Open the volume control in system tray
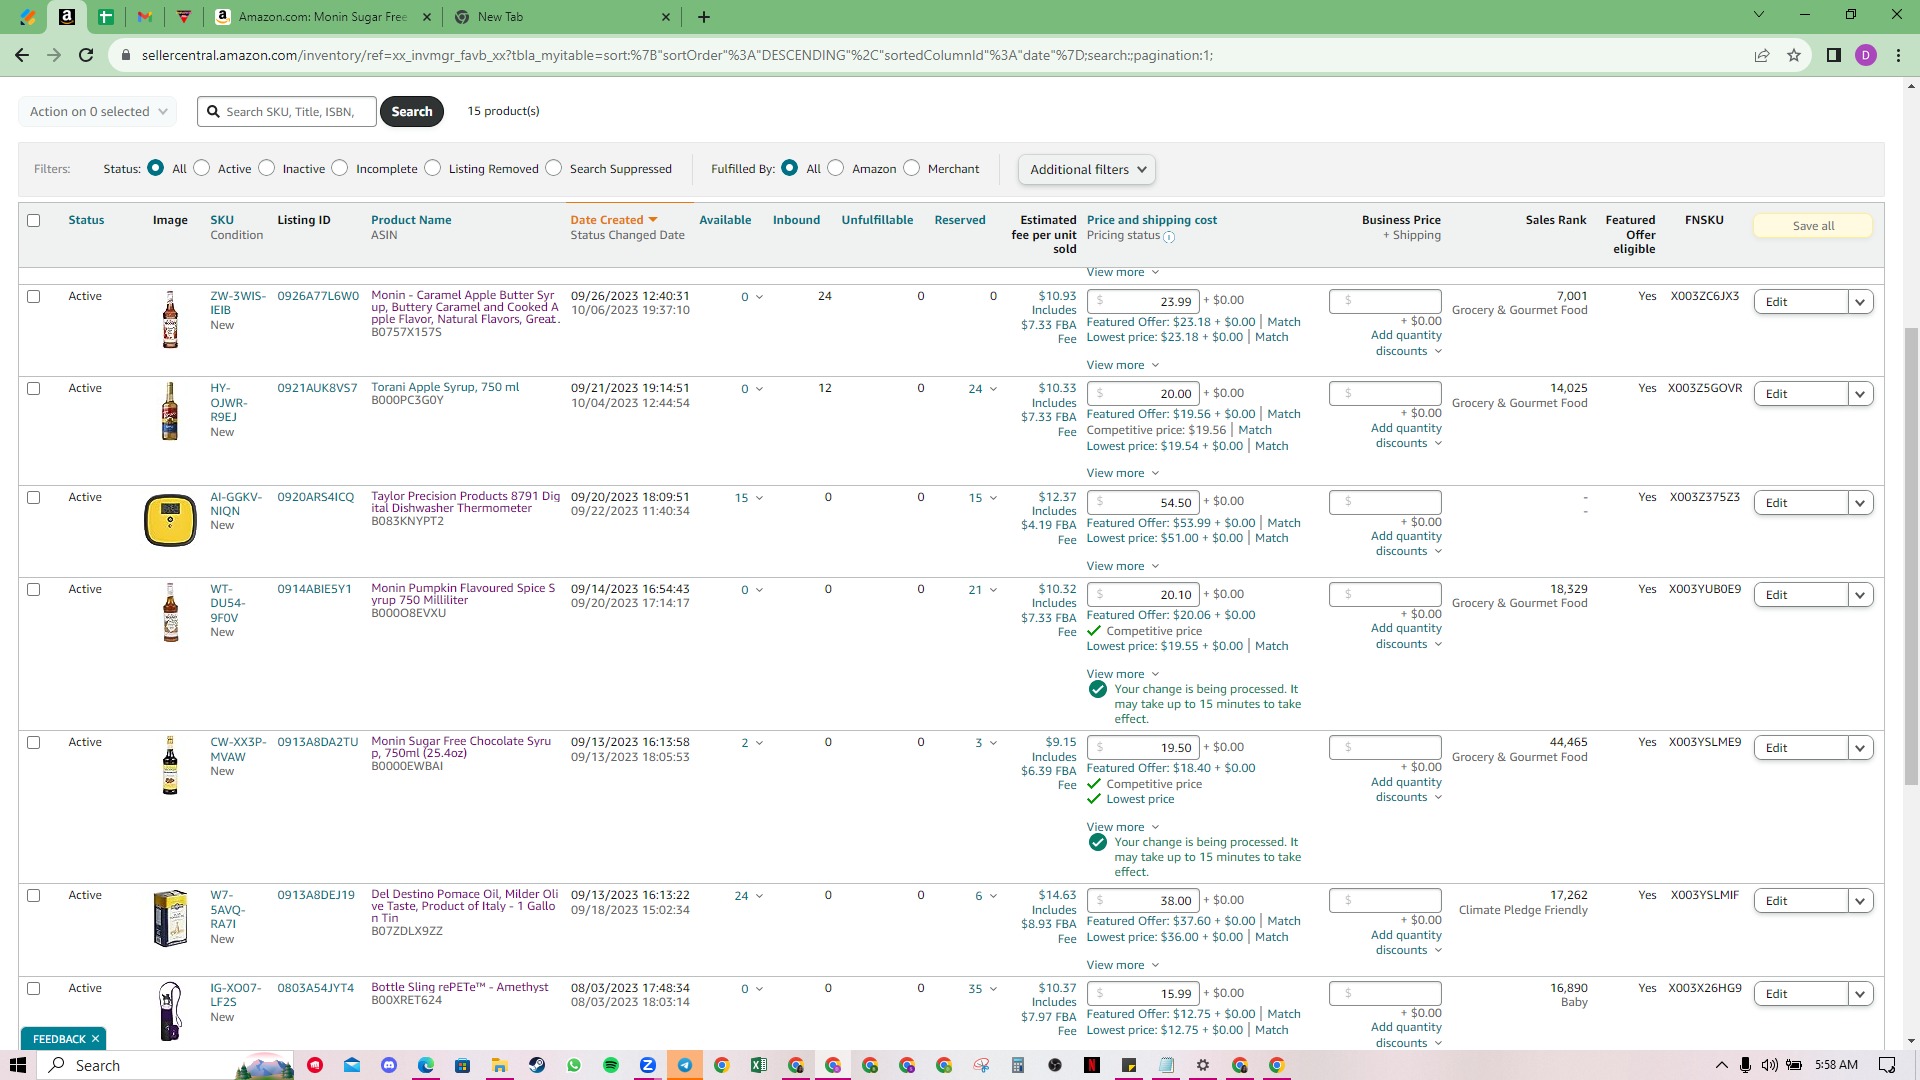Image resolution: width=1920 pixels, height=1080 pixels. click(x=1770, y=1065)
